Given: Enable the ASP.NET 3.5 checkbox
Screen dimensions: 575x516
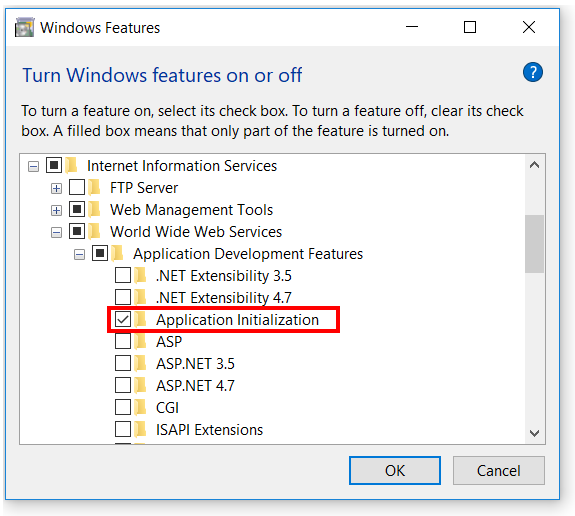Looking at the screenshot, I should click(123, 363).
